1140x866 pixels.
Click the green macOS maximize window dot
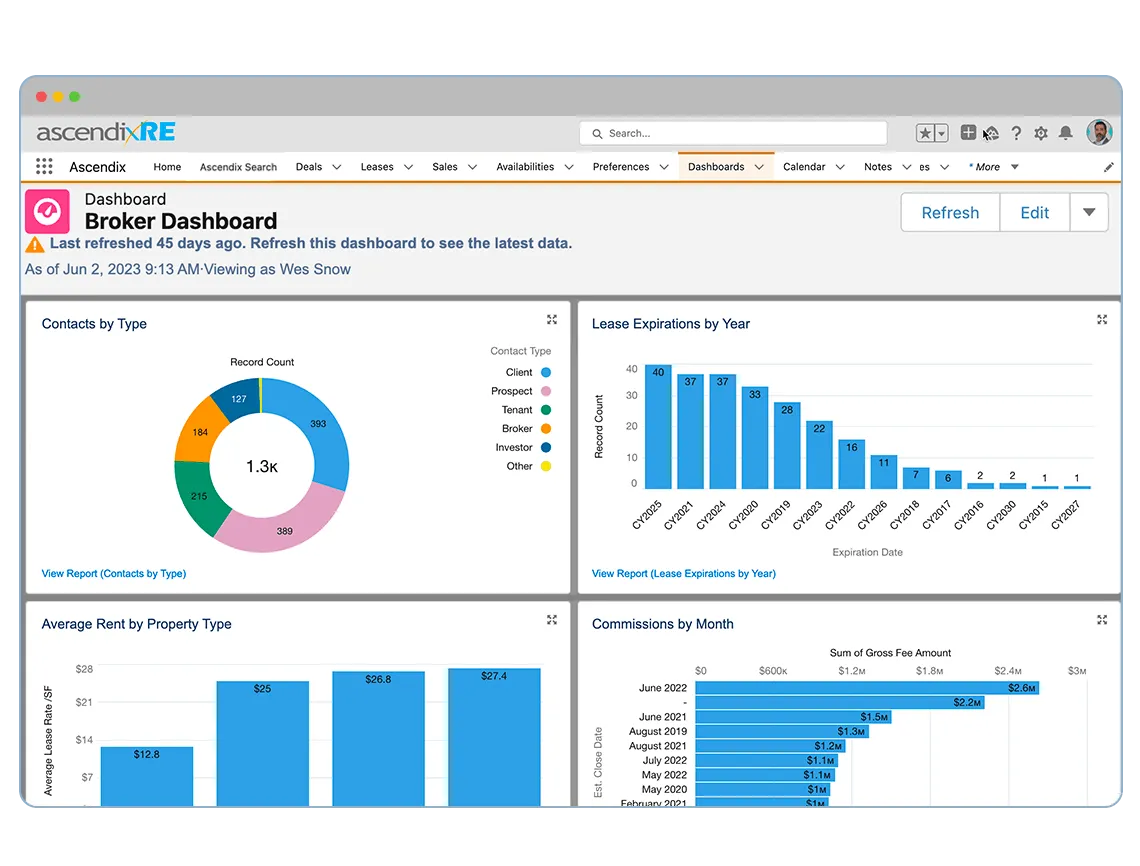pyautogui.click(x=74, y=96)
